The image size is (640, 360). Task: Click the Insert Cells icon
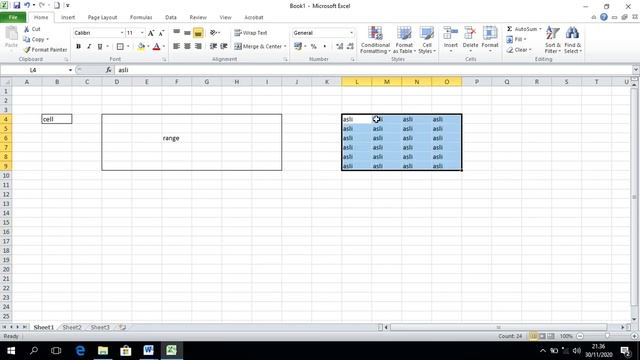451,33
